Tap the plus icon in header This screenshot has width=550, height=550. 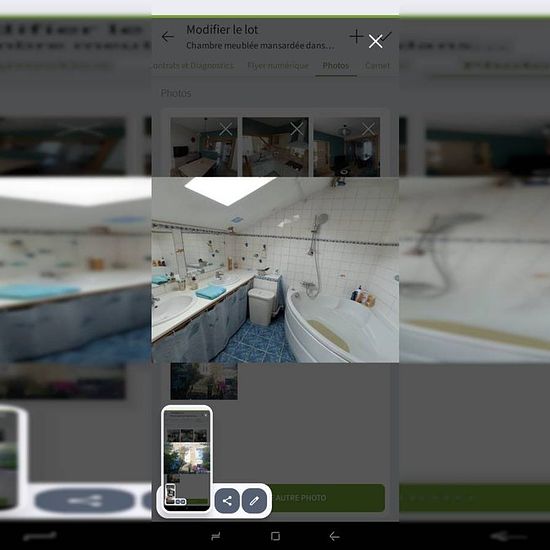(356, 36)
